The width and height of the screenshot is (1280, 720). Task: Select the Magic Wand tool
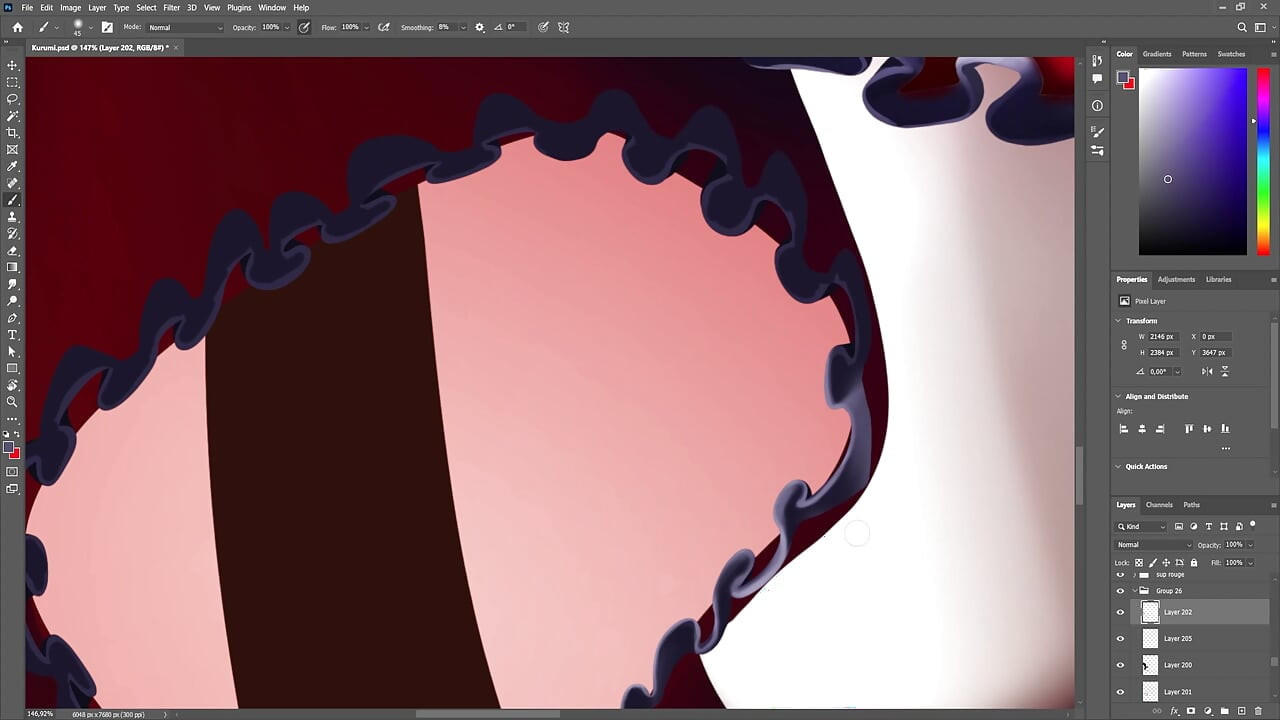pyautogui.click(x=13, y=116)
